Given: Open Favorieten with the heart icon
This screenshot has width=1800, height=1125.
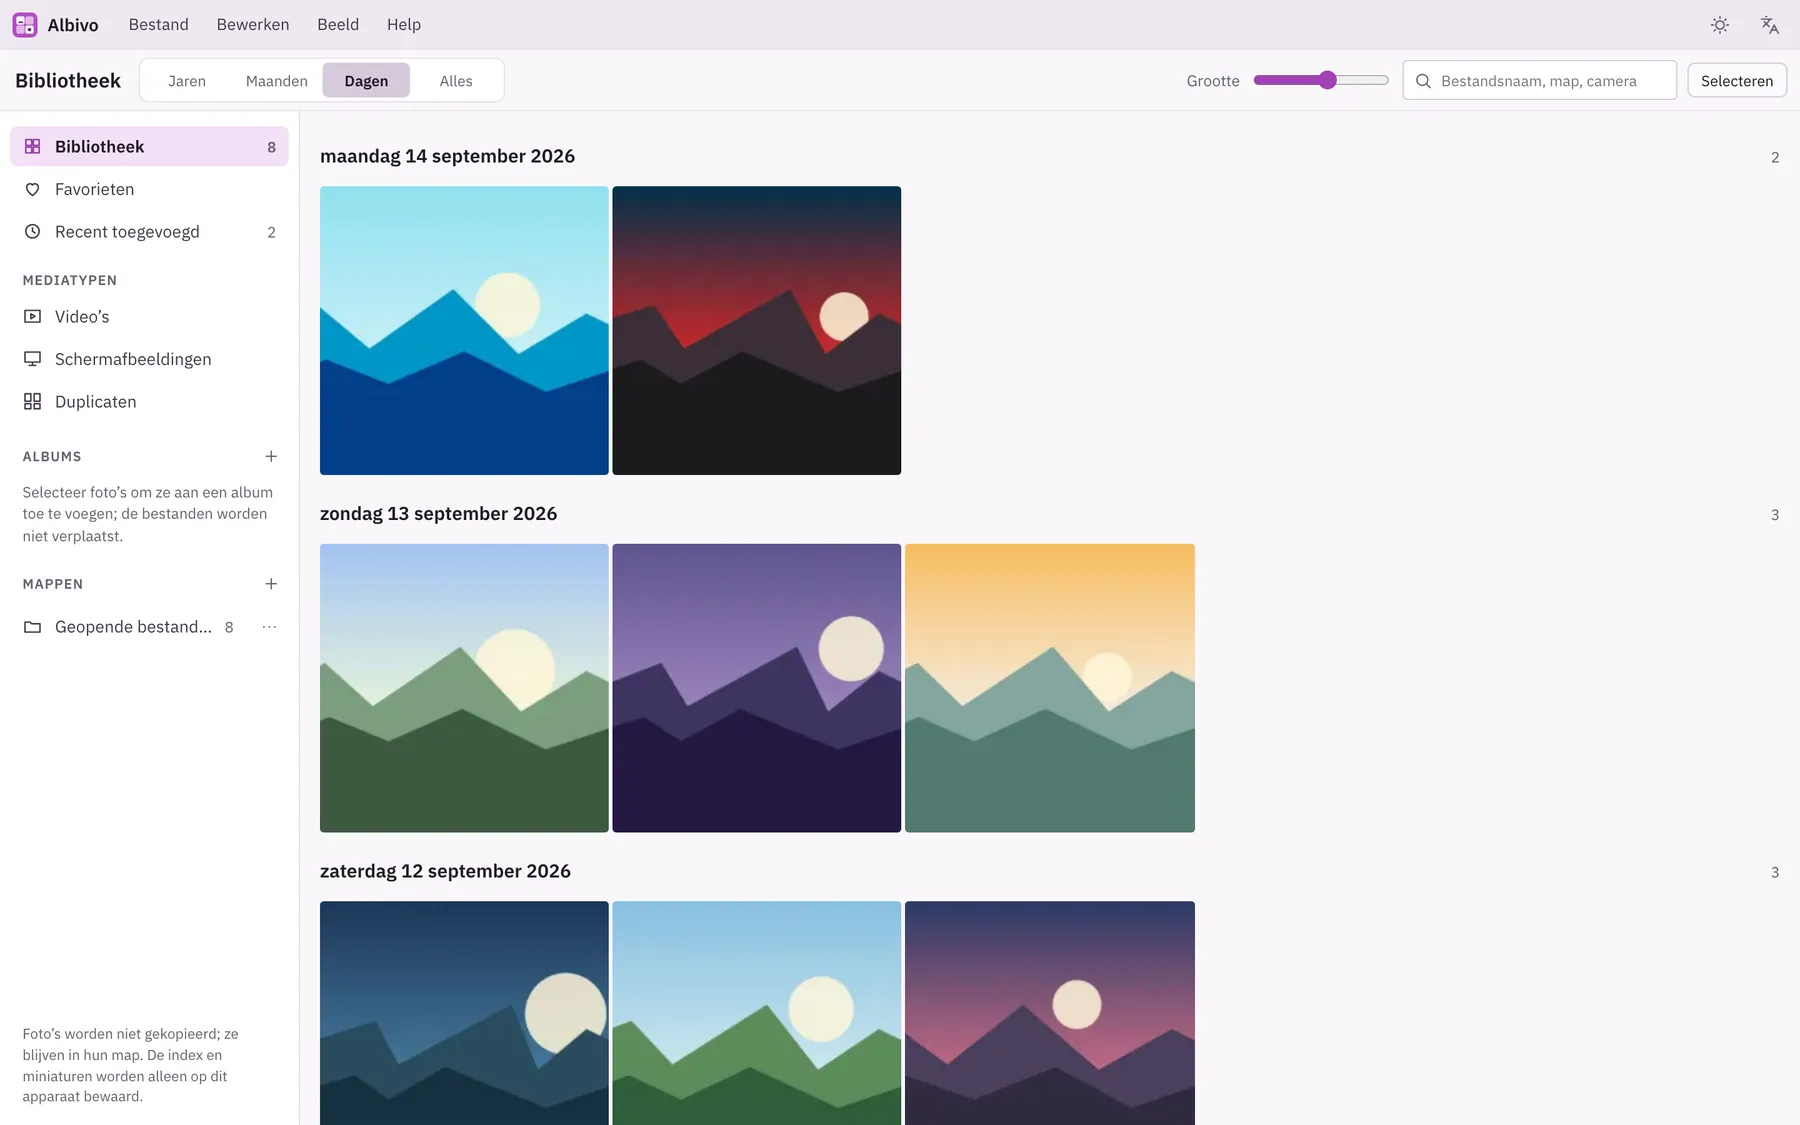Looking at the screenshot, I should [x=149, y=189].
